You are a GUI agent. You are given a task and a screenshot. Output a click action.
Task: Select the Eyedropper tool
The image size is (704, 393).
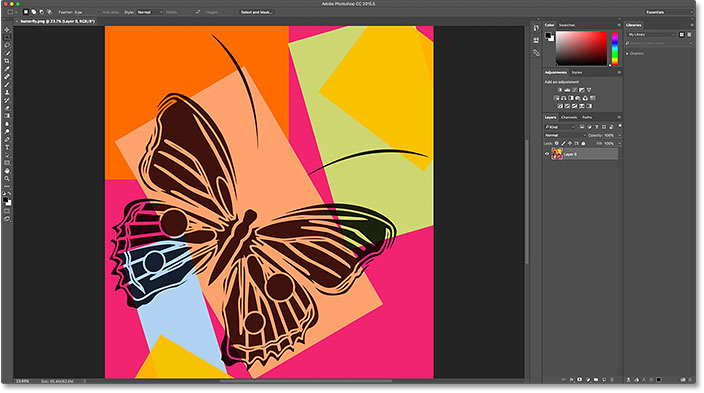point(7,69)
